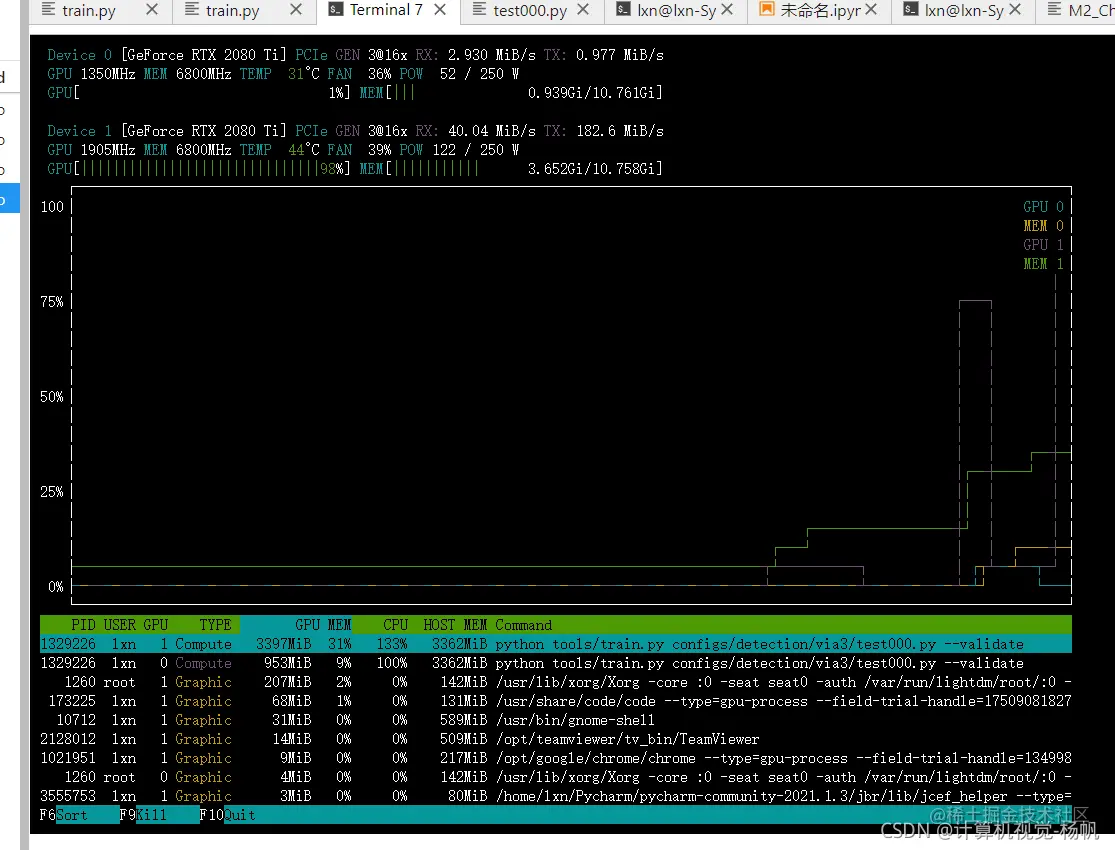1115x850 pixels.
Task: Click the 44°C temperature reading
Action: pyautogui.click(x=304, y=150)
